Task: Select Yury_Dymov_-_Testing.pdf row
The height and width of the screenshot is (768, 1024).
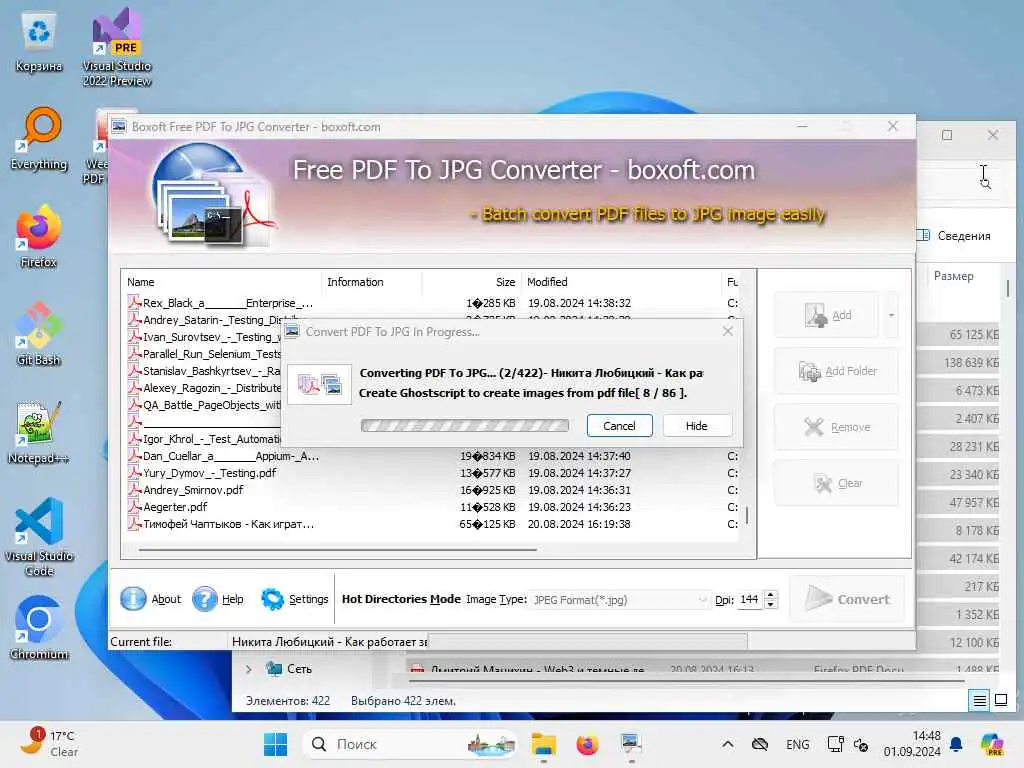Action: pyautogui.click(x=432, y=473)
